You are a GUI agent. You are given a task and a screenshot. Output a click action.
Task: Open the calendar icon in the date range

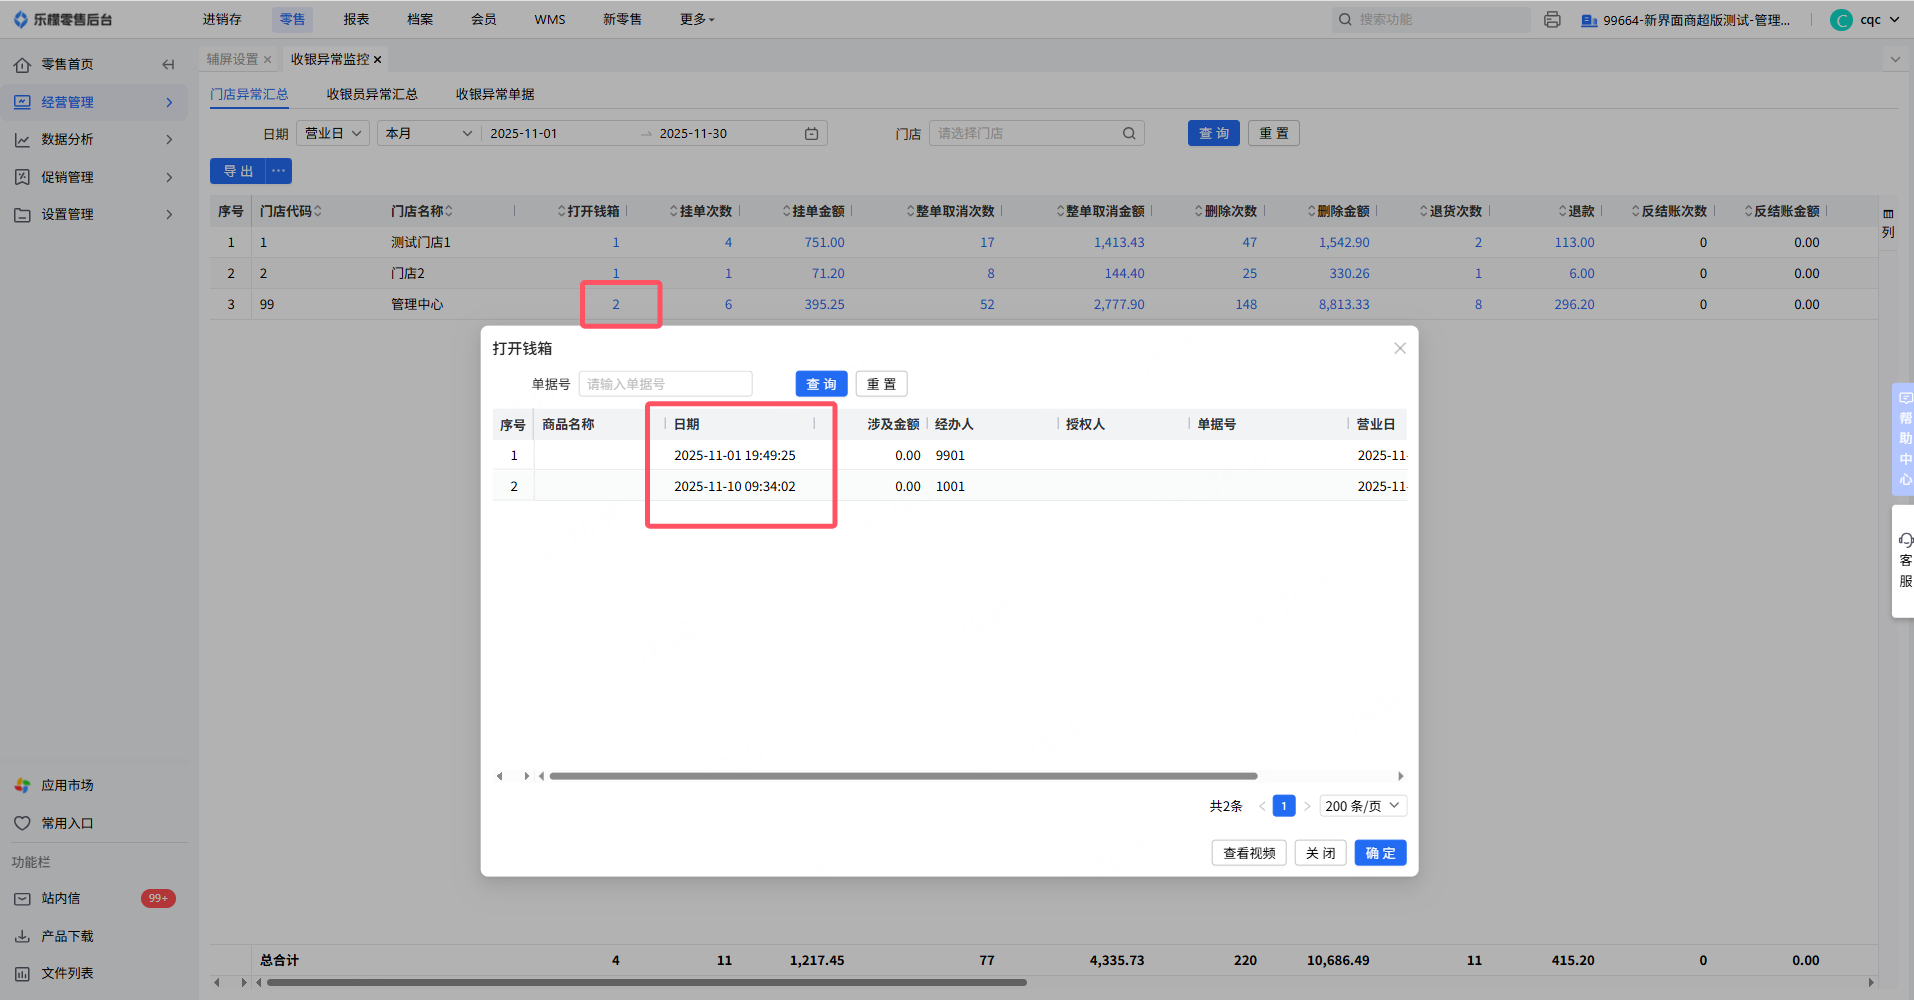coord(812,134)
